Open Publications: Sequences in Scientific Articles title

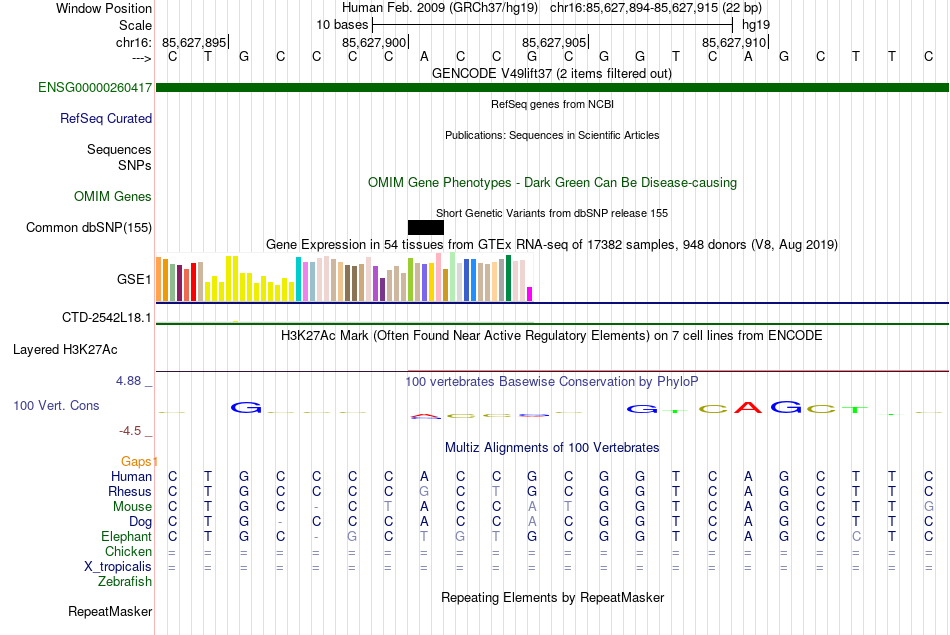(552, 135)
